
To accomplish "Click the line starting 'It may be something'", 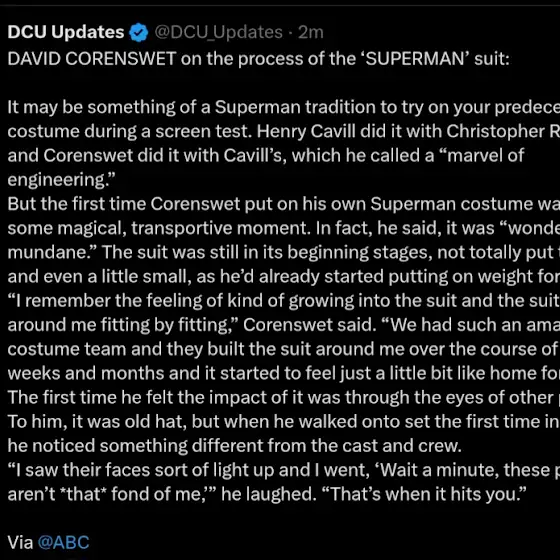I will (x=284, y=107).
